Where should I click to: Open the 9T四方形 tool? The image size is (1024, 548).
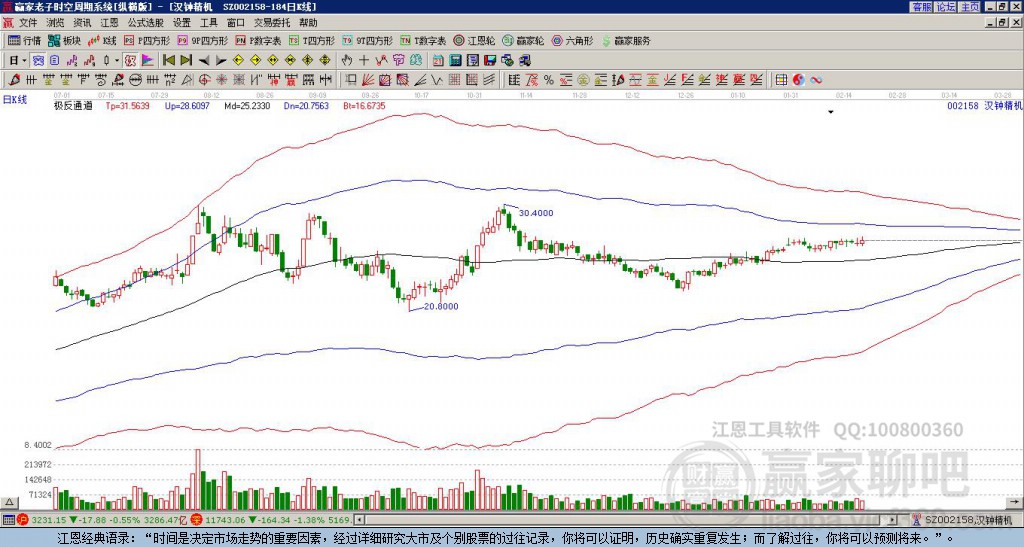tap(368, 40)
